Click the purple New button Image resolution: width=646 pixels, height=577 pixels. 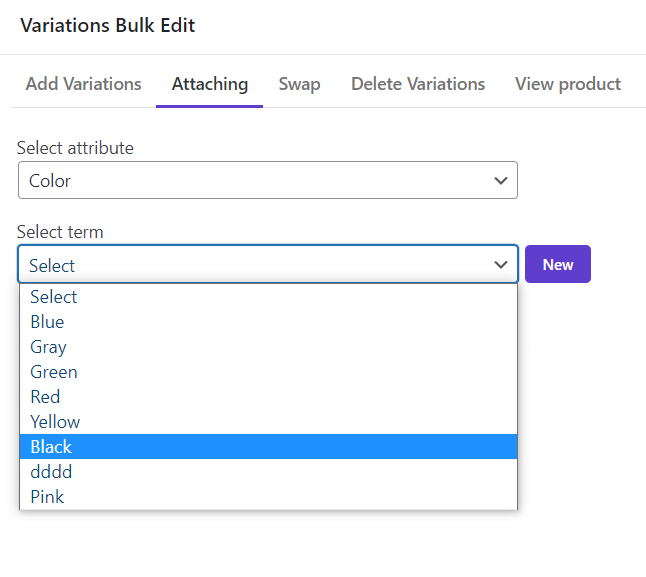pos(558,264)
